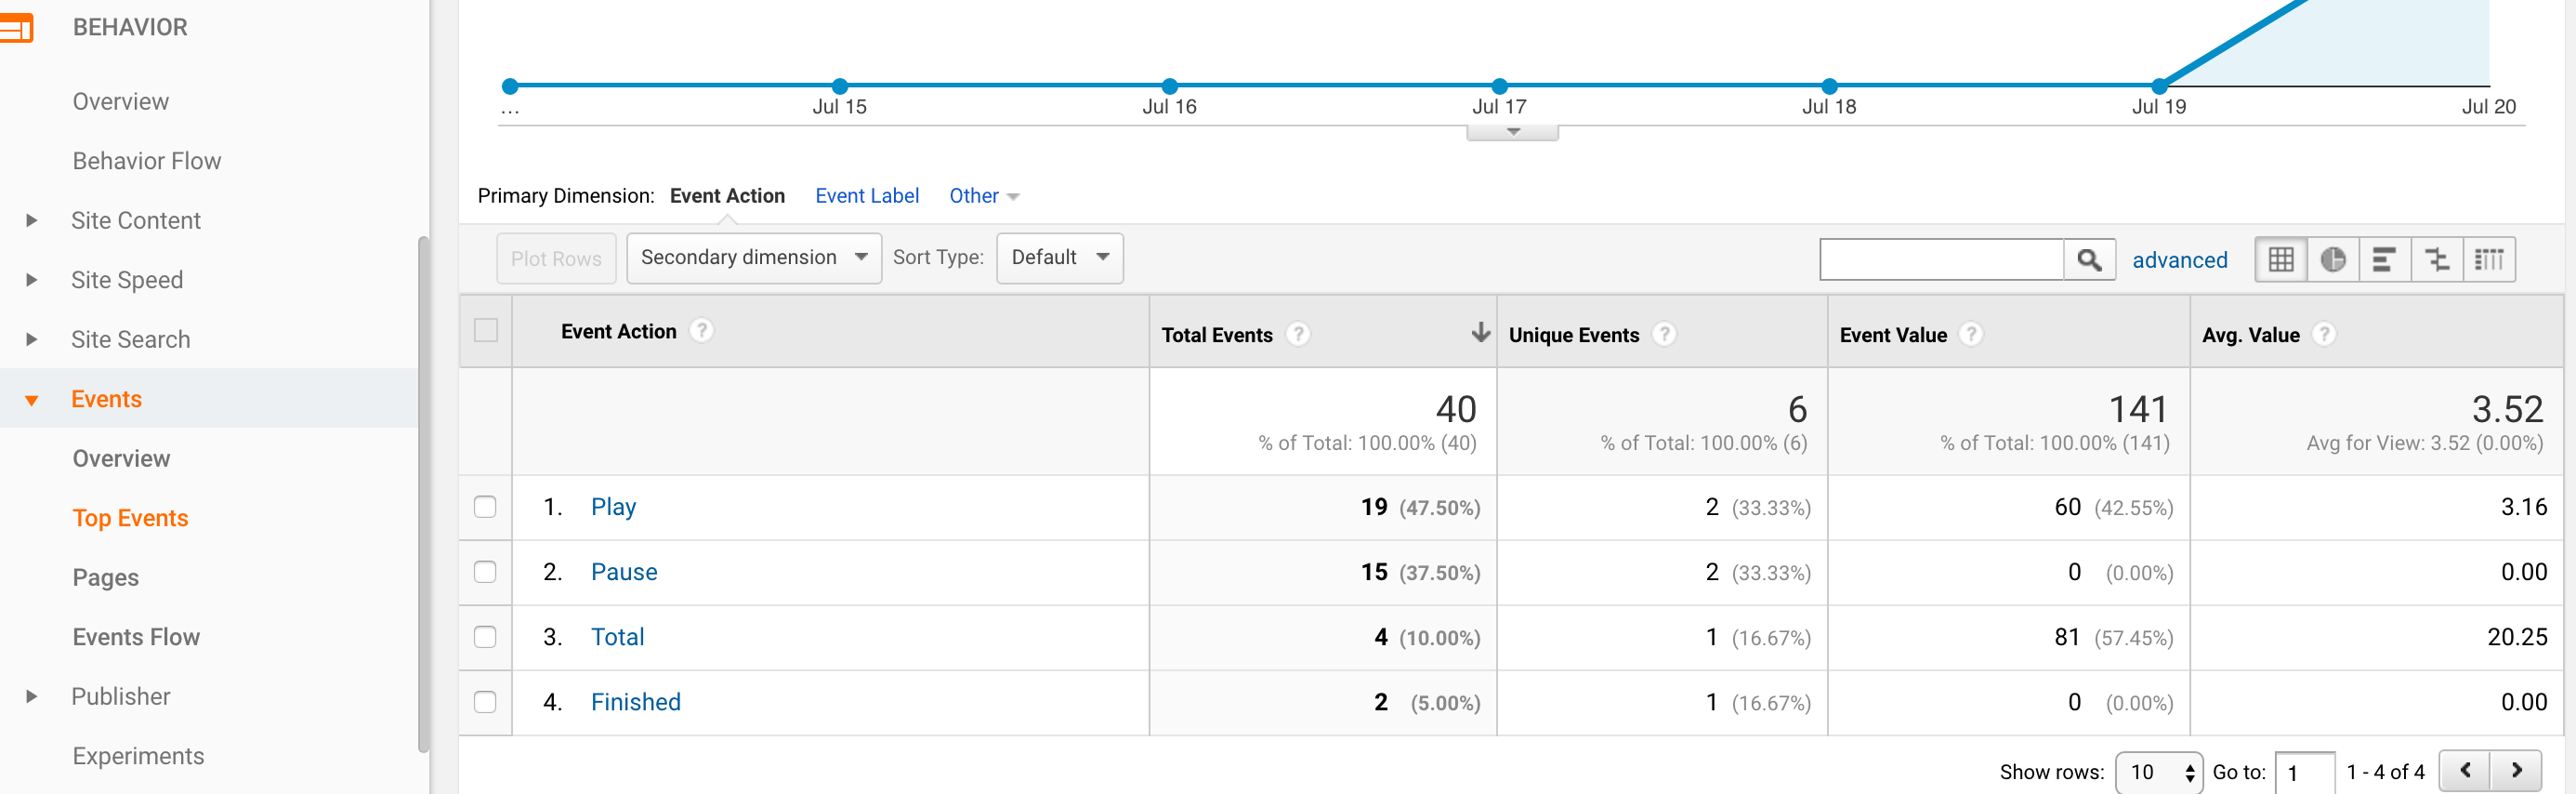
Task: Go to next page of rows
Action: [x=2516, y=771]
